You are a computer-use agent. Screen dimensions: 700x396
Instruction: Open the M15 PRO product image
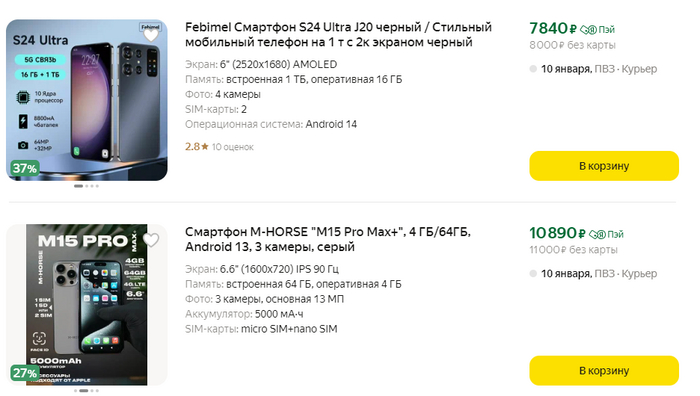pyautogui.click(x=87, y=305)
